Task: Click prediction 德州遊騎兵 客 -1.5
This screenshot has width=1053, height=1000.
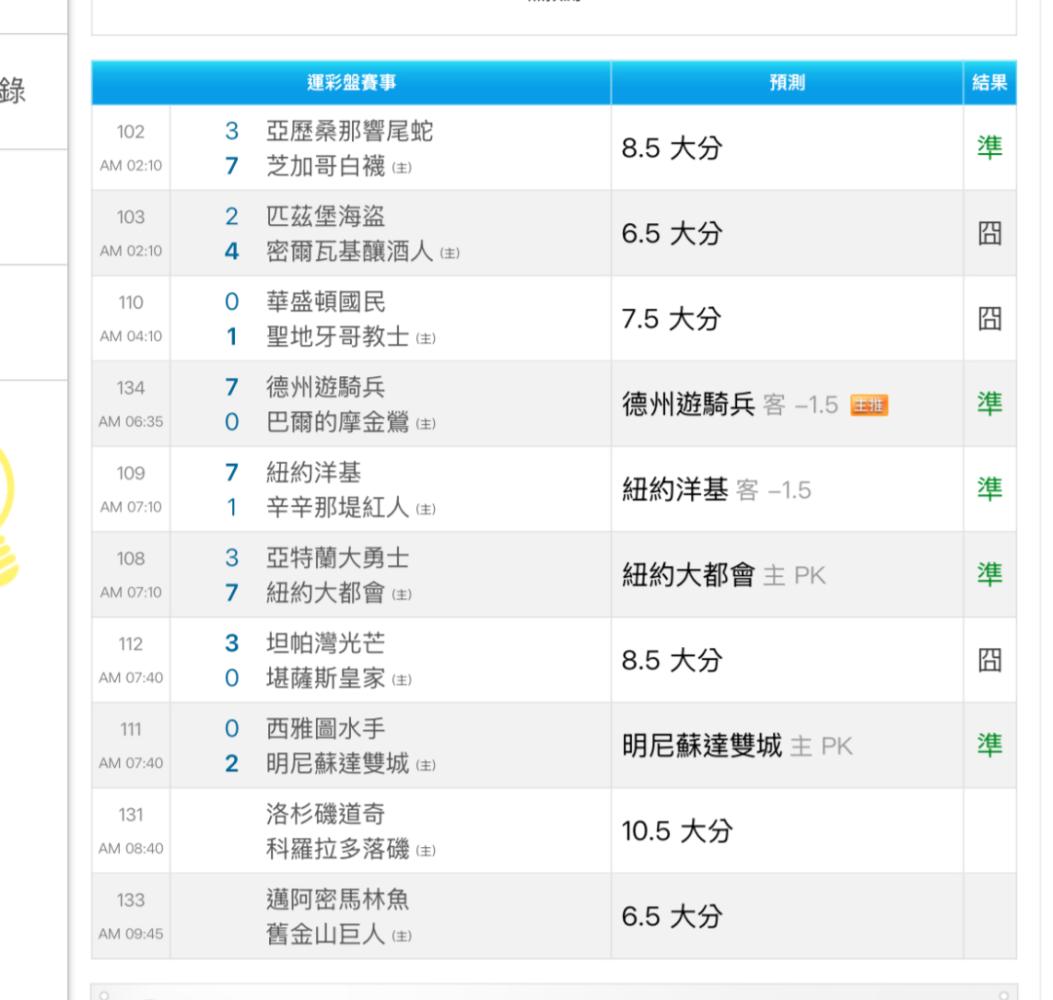Action: click(x=730, y=404)
